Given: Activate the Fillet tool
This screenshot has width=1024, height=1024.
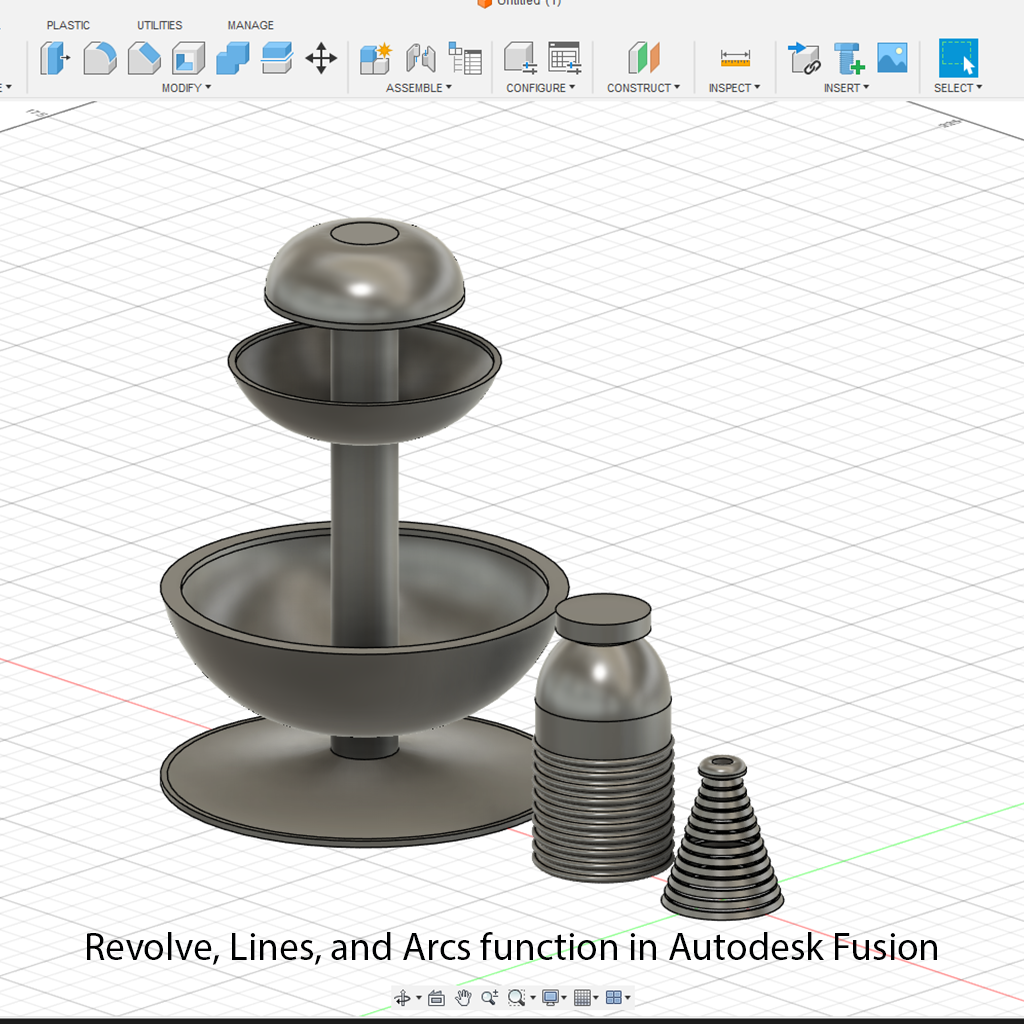Looking at the screenshot, I should [99, 59].
